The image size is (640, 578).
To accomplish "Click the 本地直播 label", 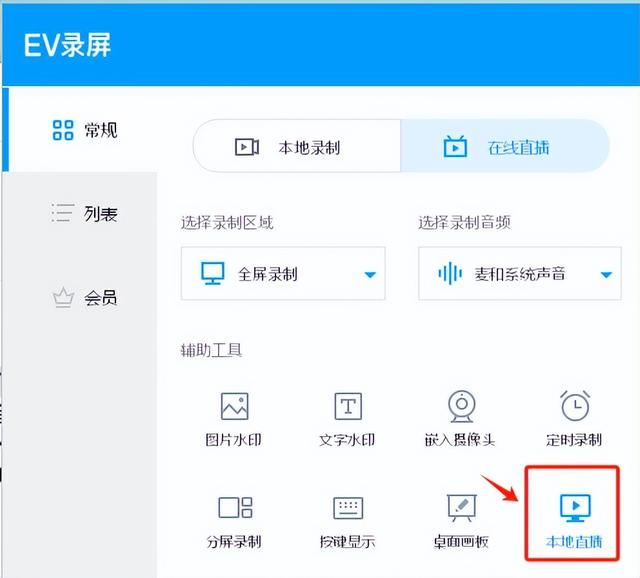I will click(x=574, y=542).
